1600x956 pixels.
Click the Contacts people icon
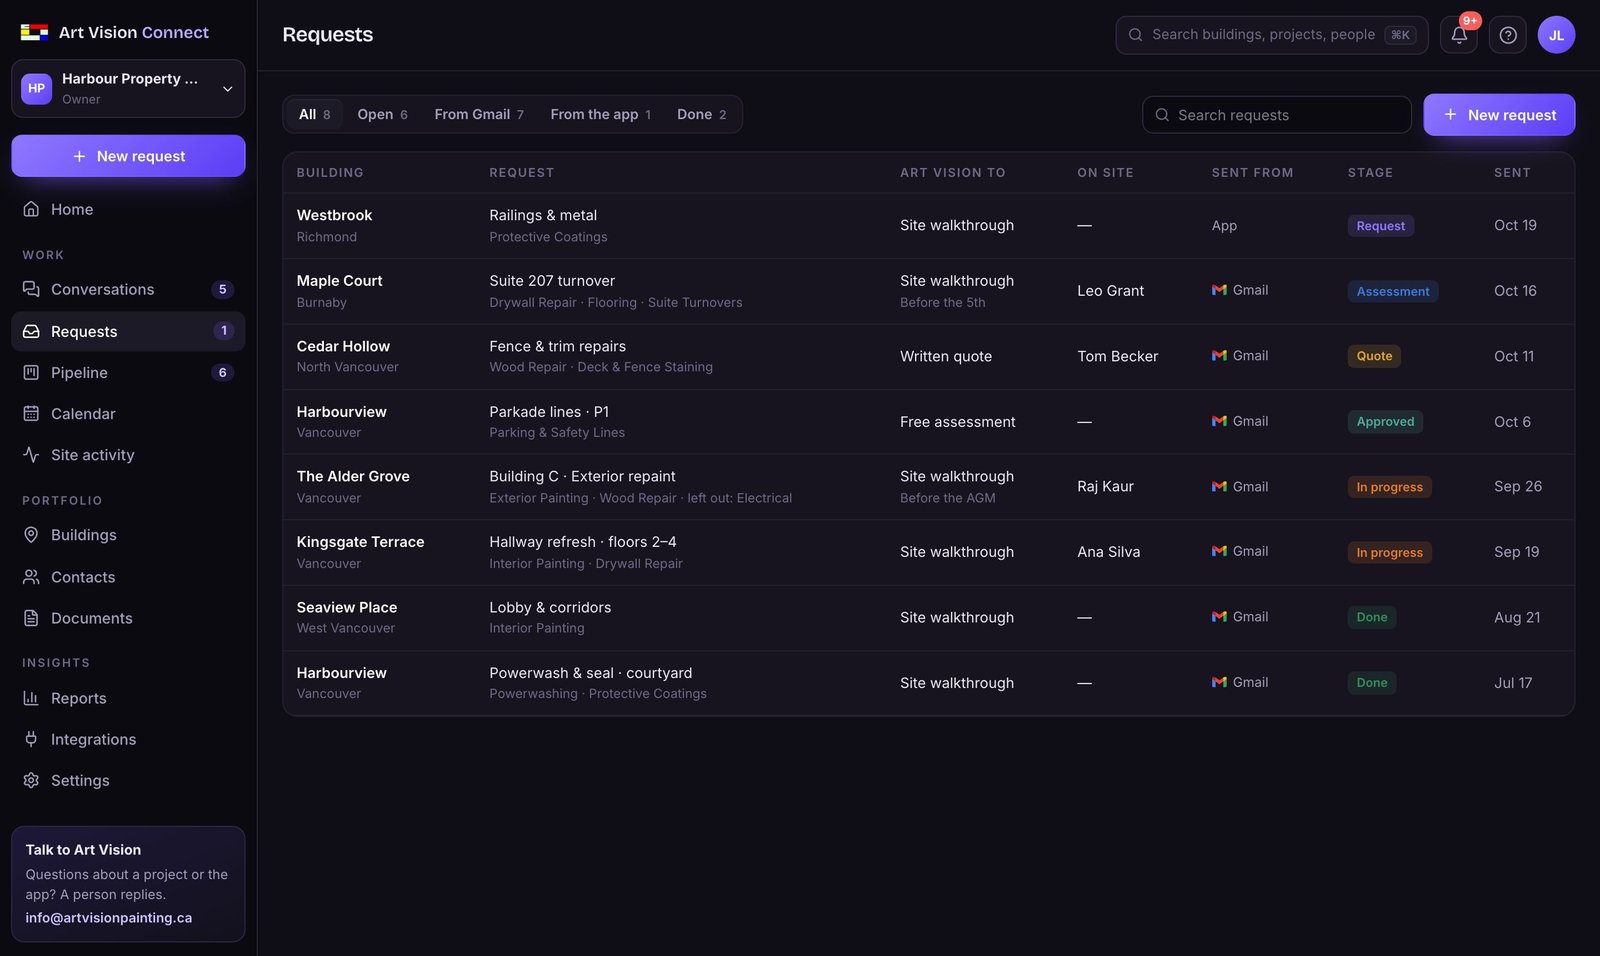click(31, 577)
